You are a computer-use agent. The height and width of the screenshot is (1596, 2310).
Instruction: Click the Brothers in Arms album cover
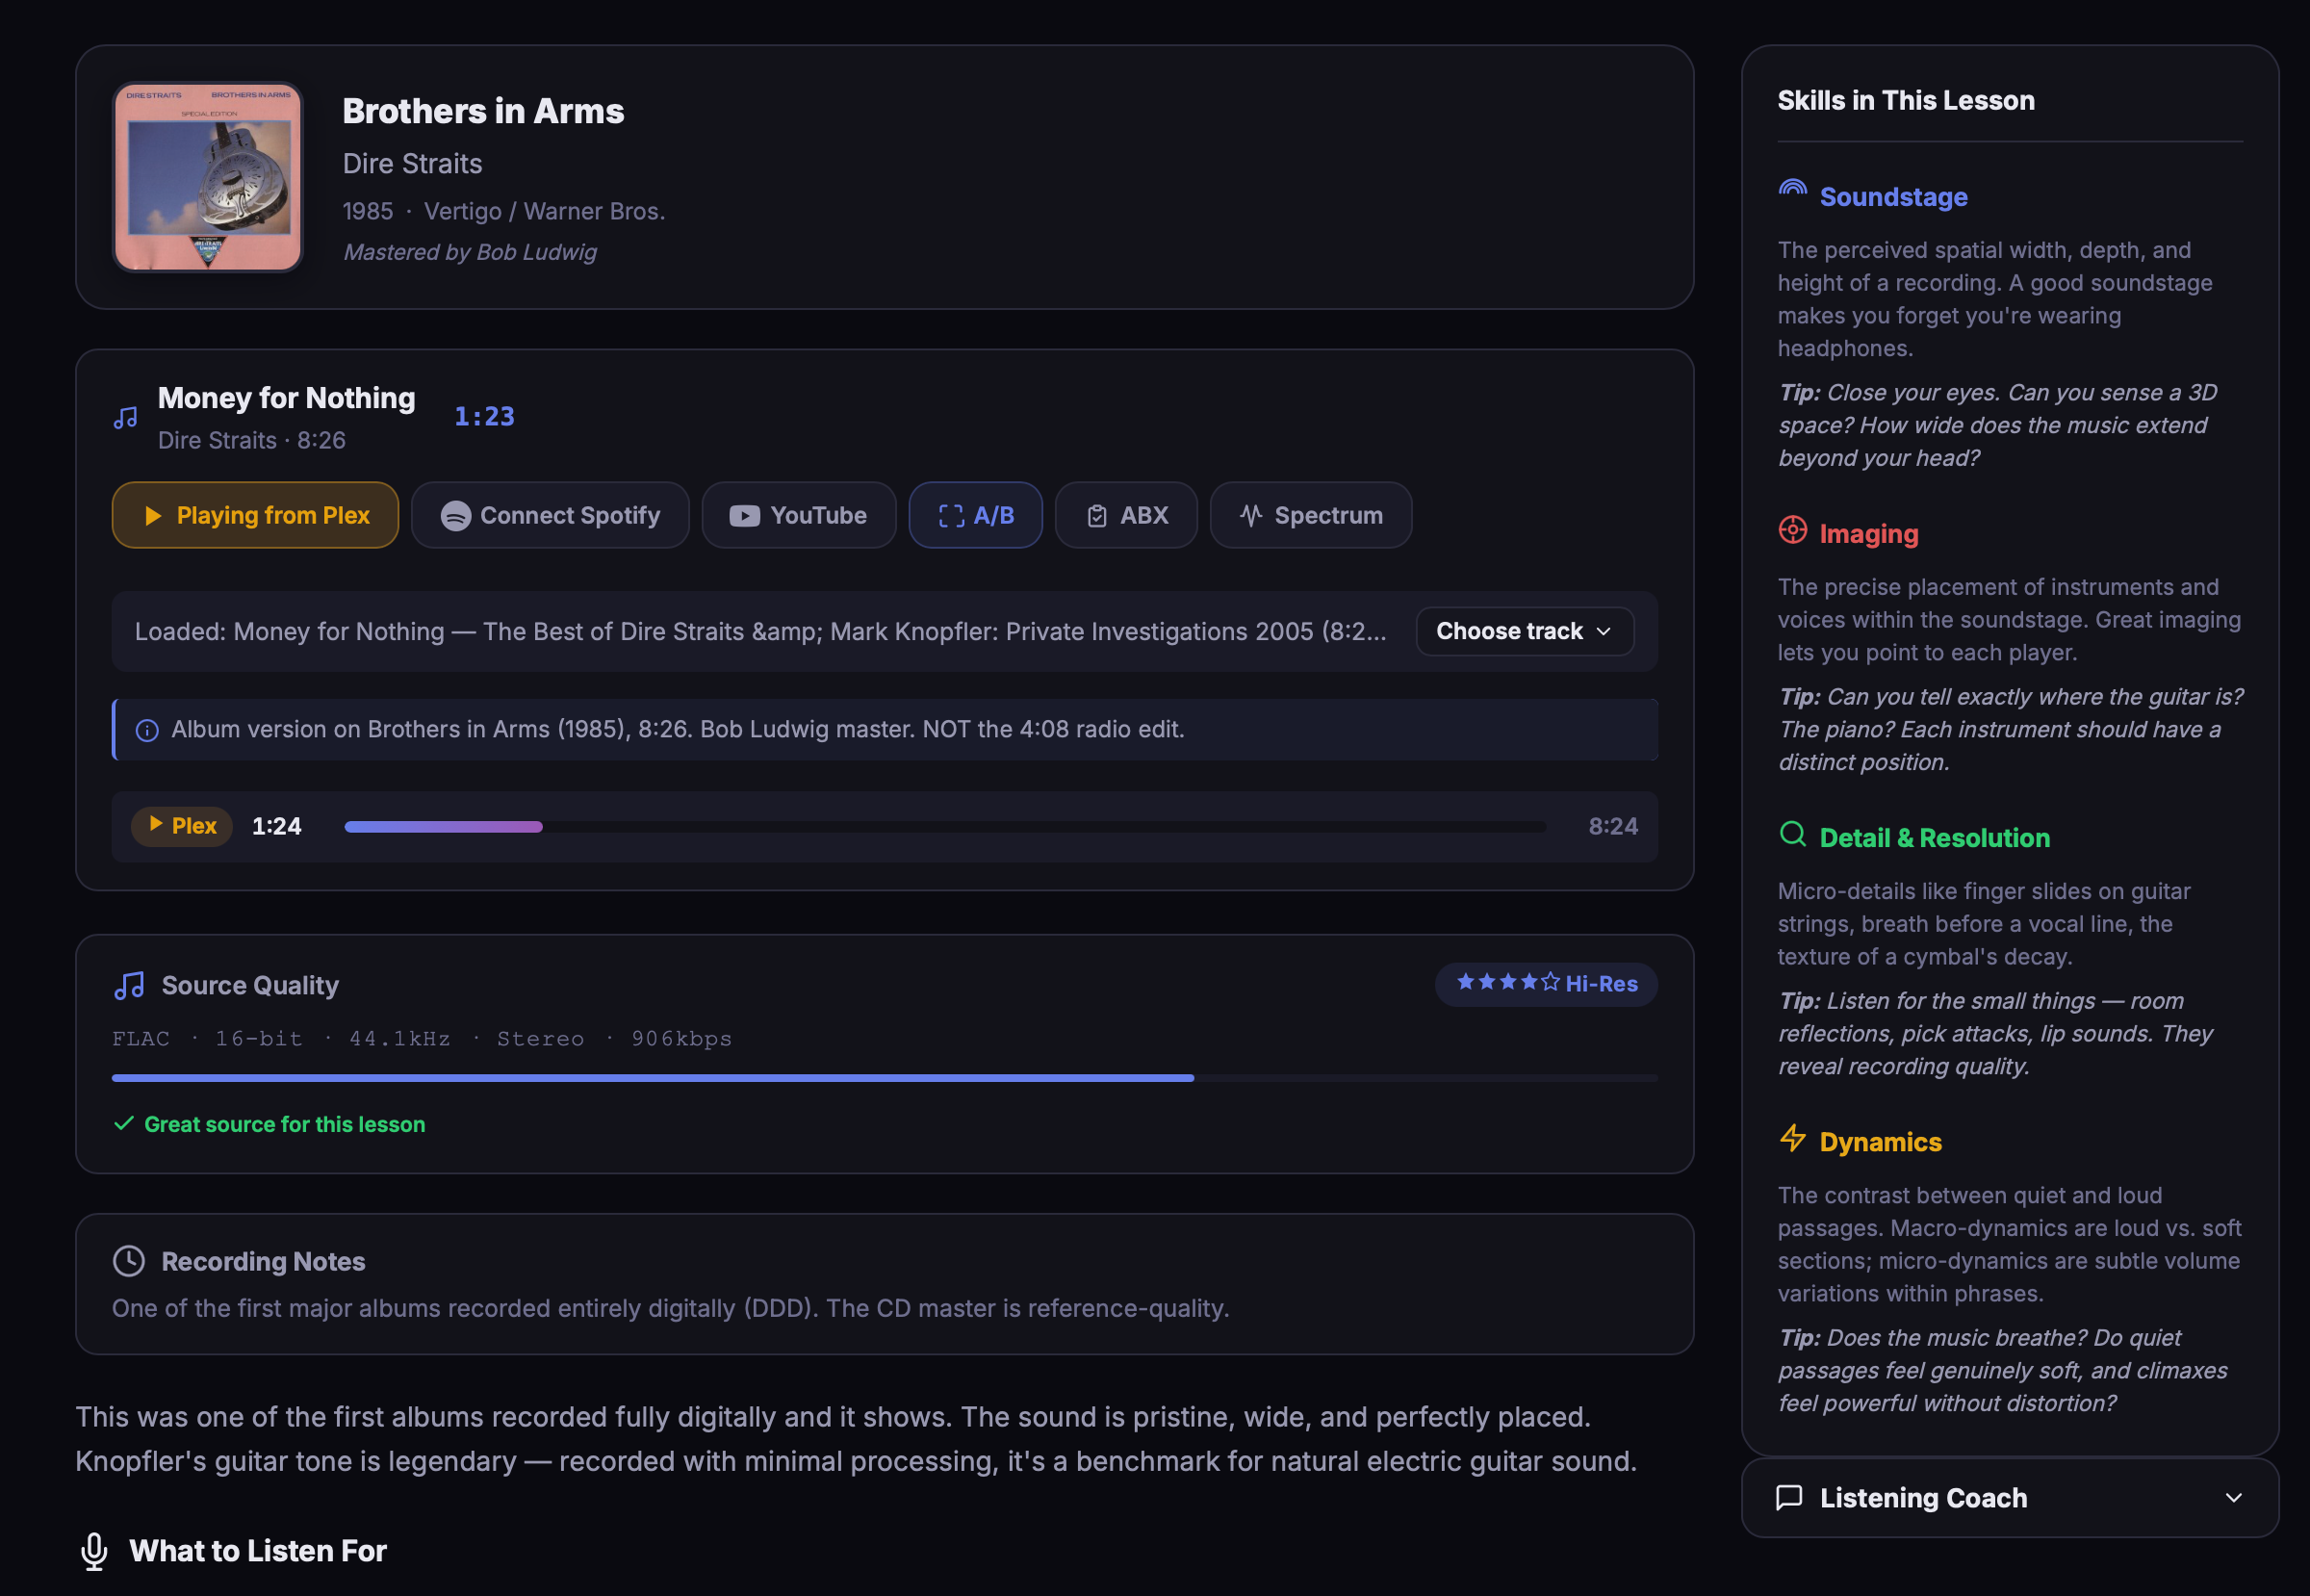[x=208, y=177]
